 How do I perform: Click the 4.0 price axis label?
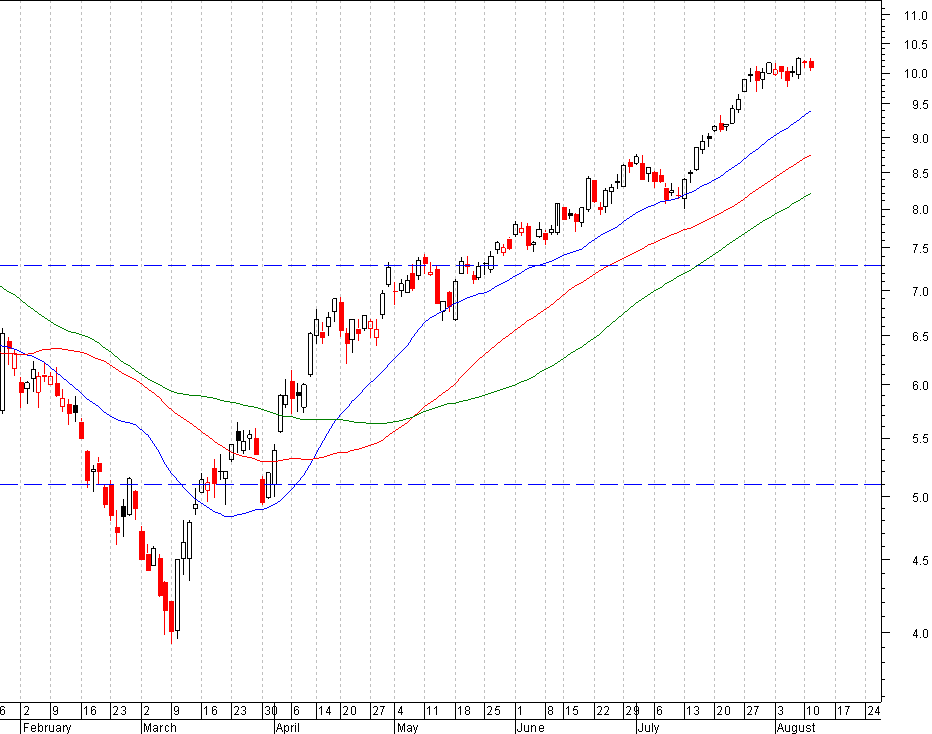click(x=919, y=634)
